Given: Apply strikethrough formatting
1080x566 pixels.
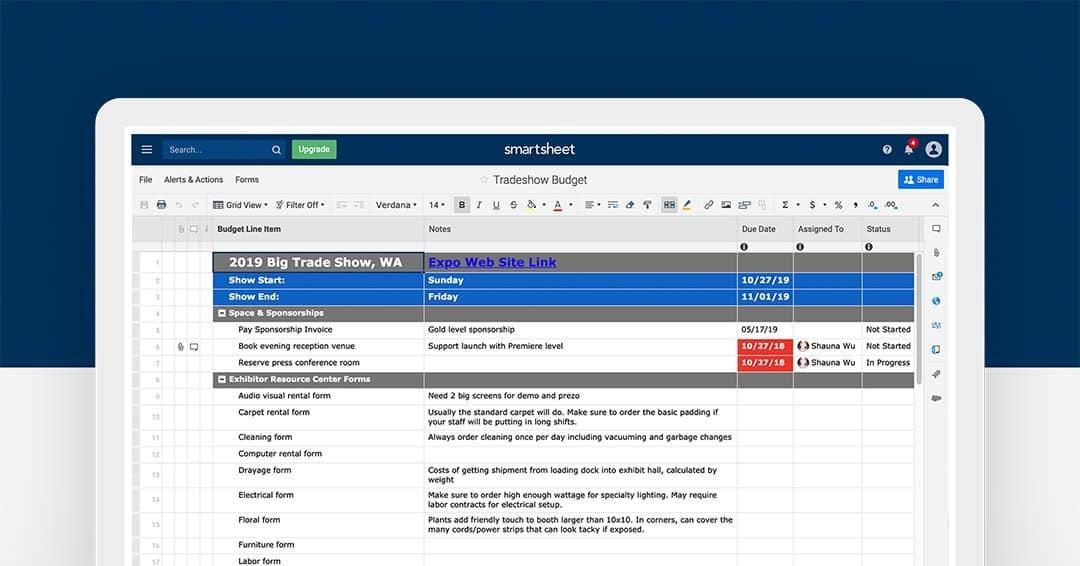Looking at the screenshot, I should [x=513, y=205].
